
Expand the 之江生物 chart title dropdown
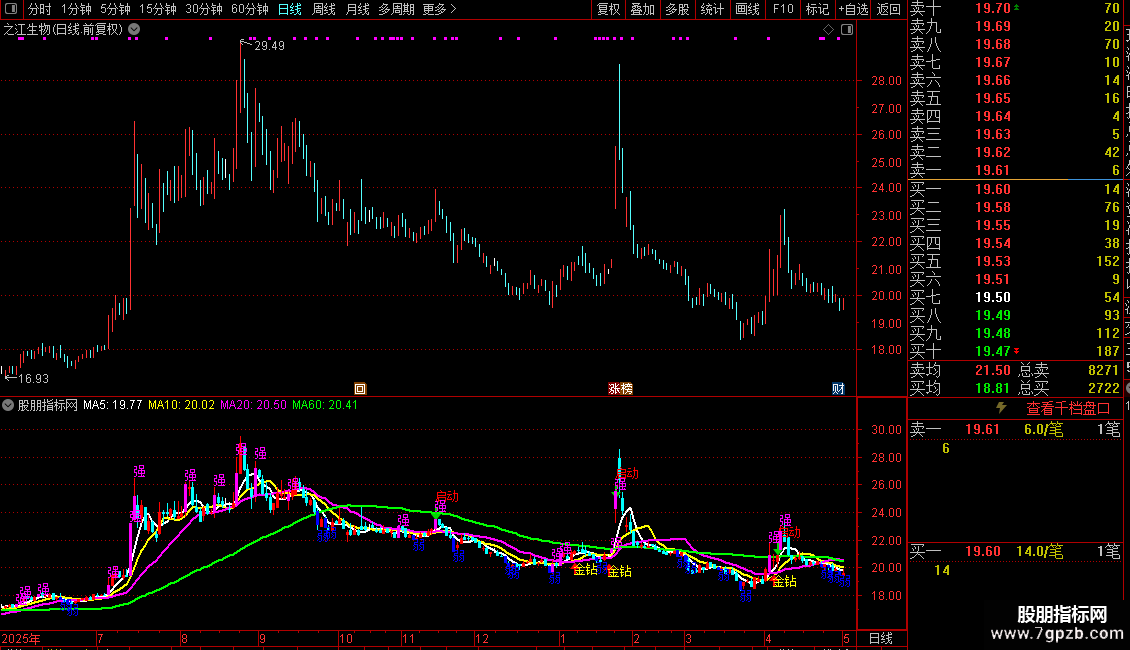[x=134, y=30]
